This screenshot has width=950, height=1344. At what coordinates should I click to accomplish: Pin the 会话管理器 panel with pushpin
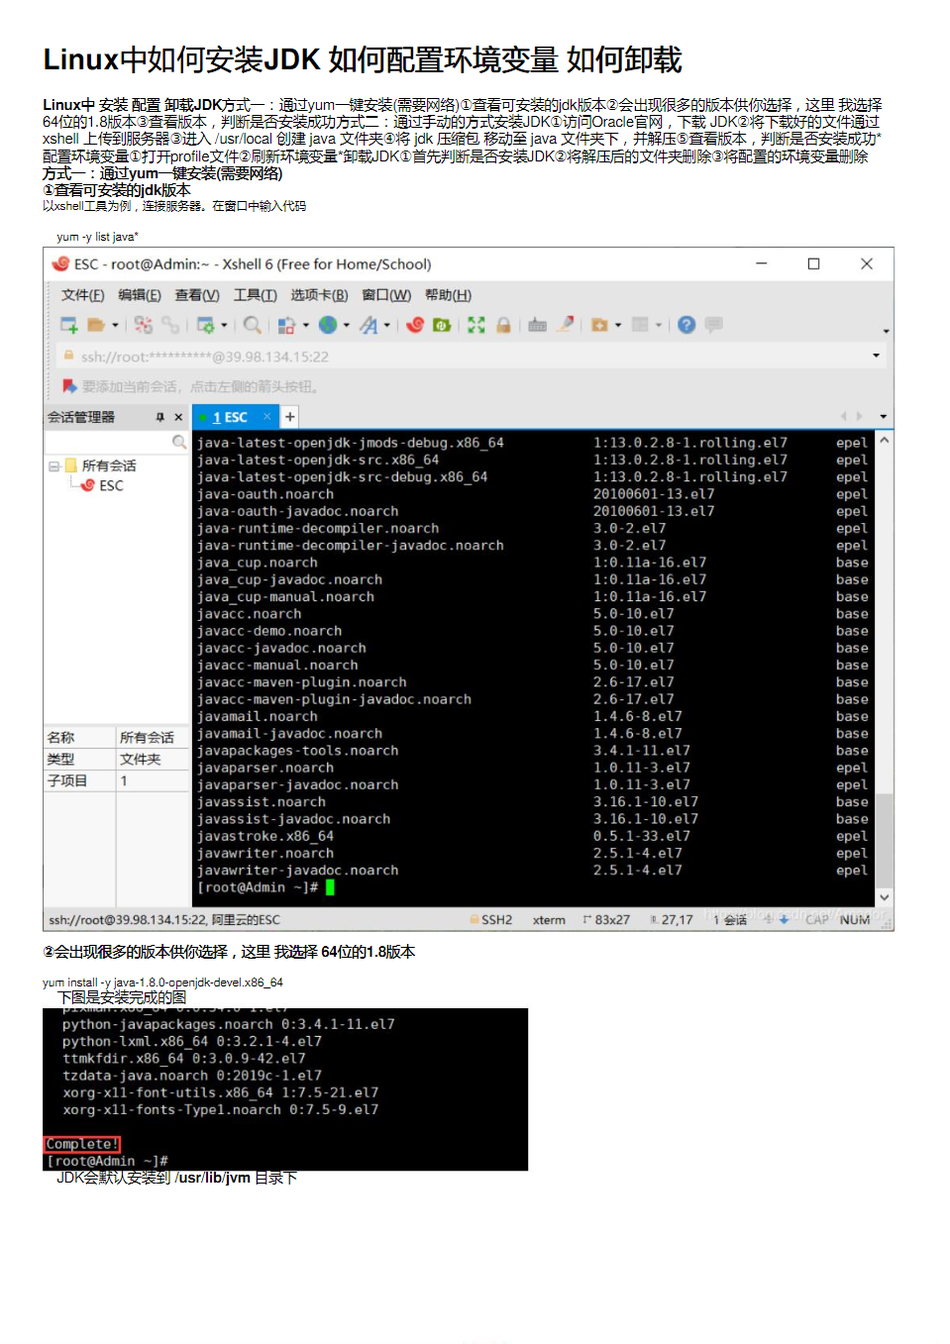pyautogui.click(x=159, y=417)
